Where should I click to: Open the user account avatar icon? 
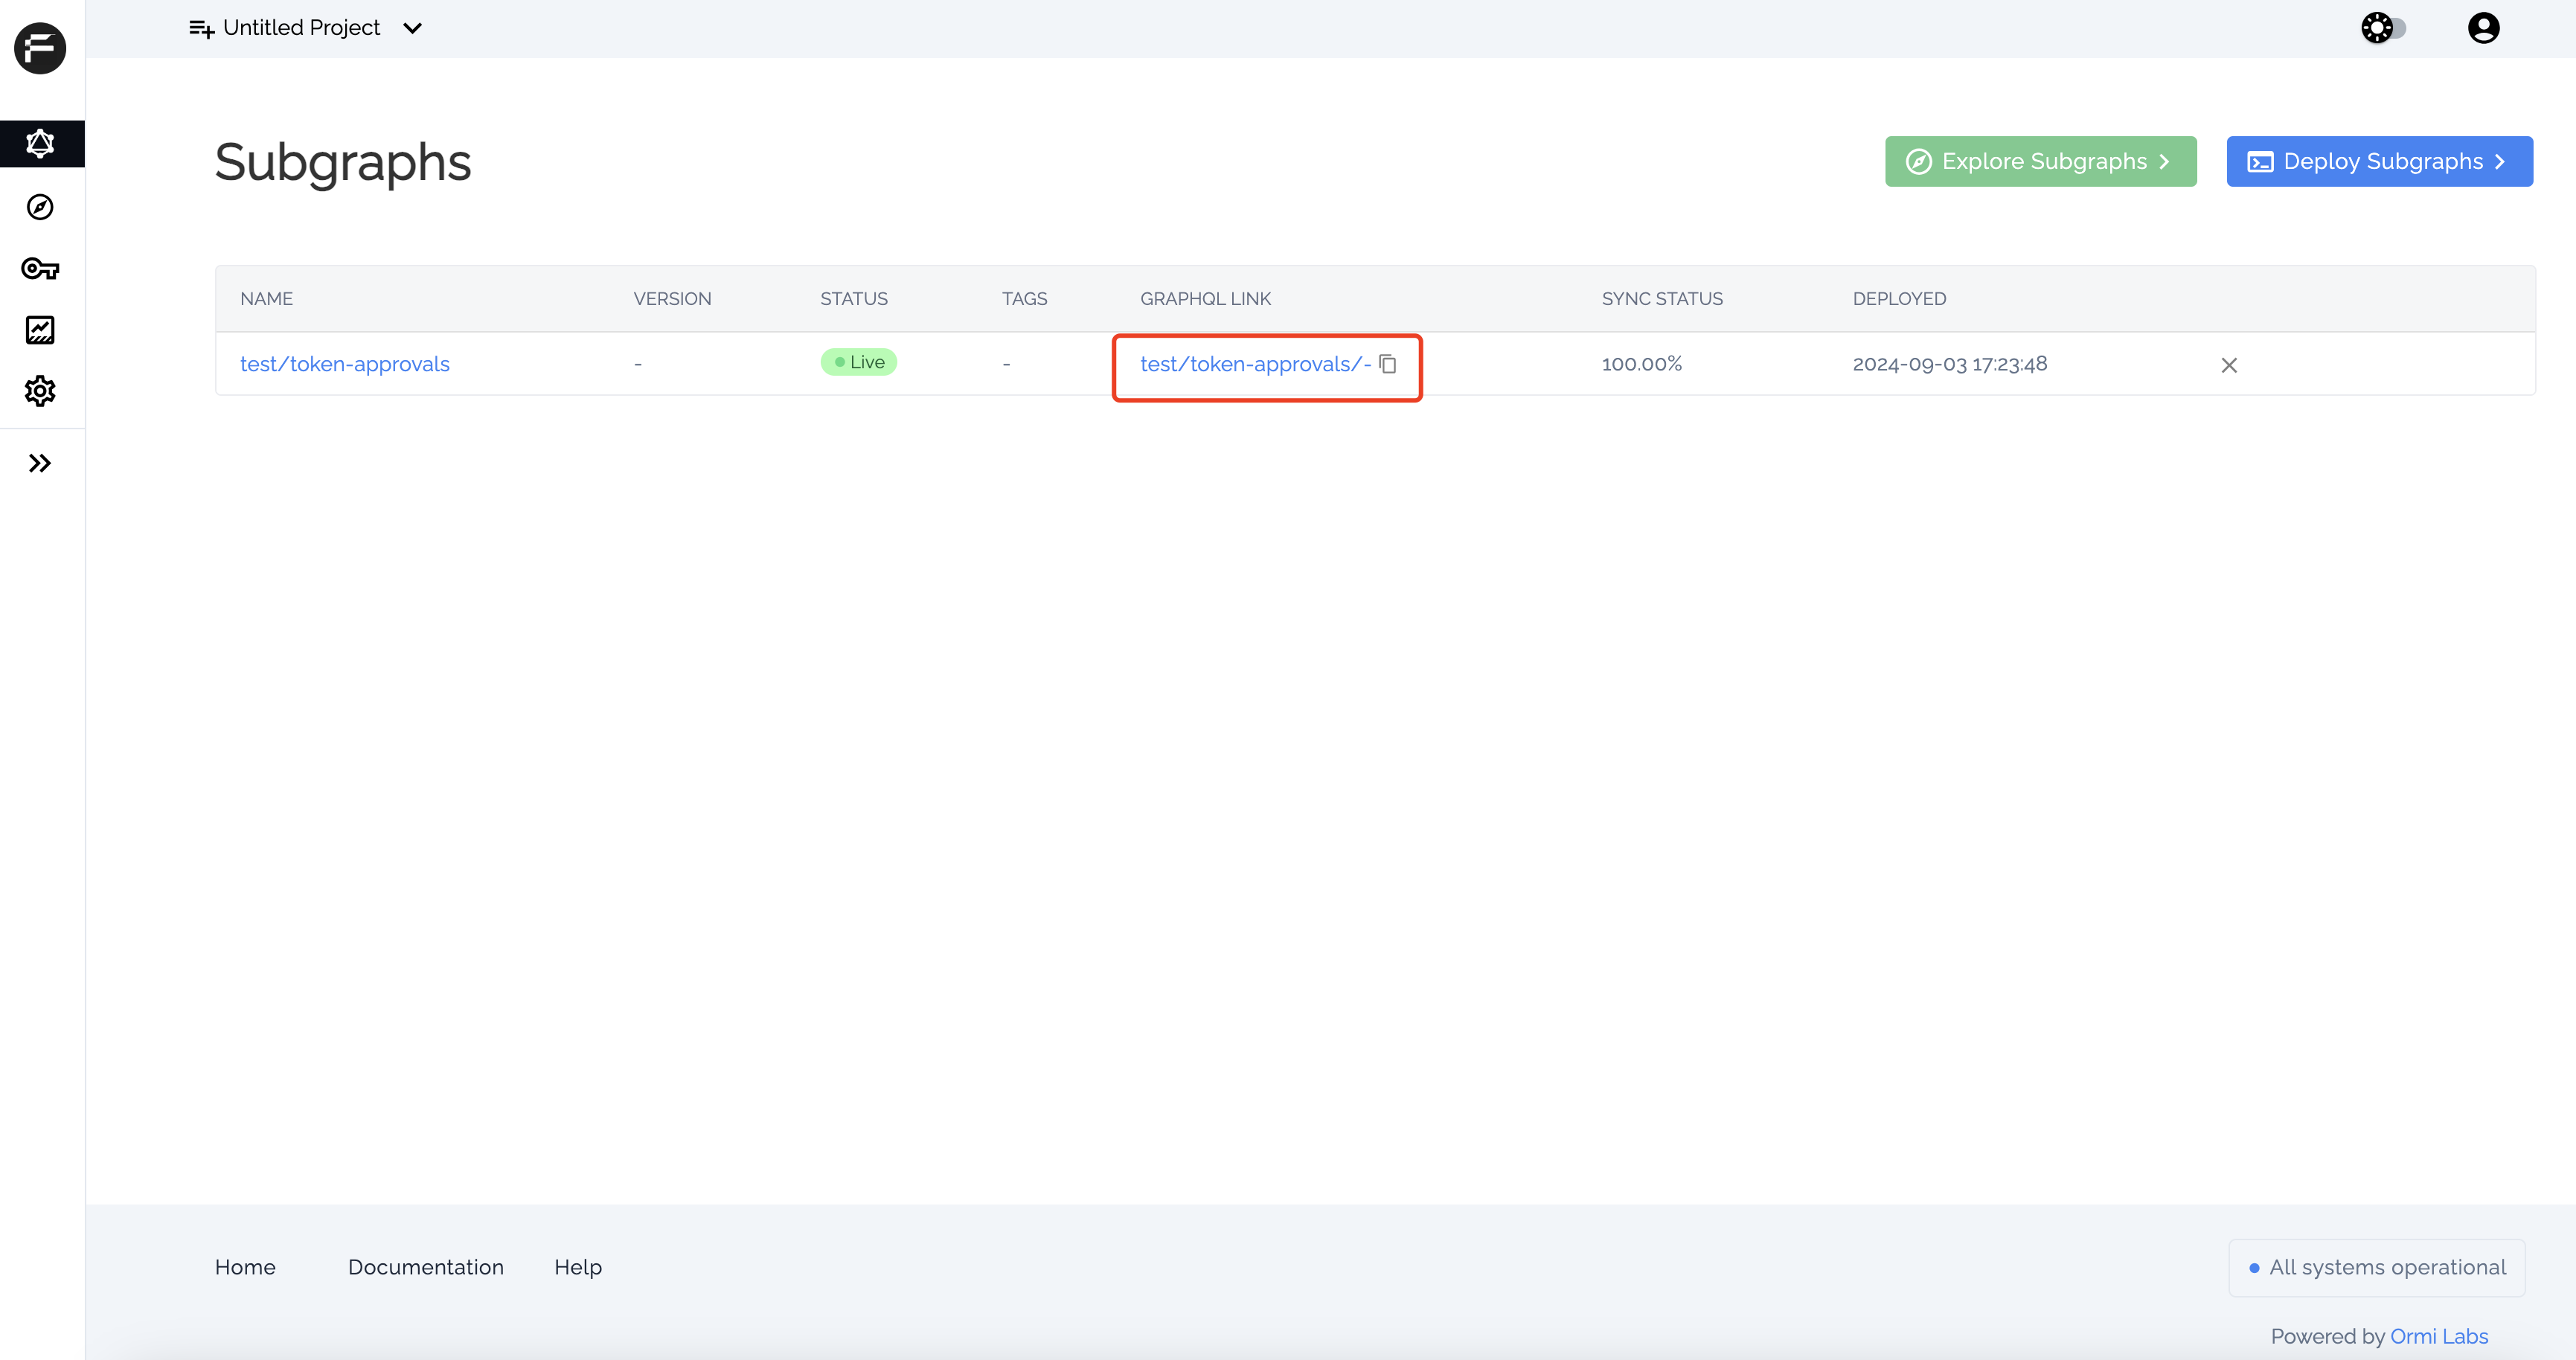2483,28
